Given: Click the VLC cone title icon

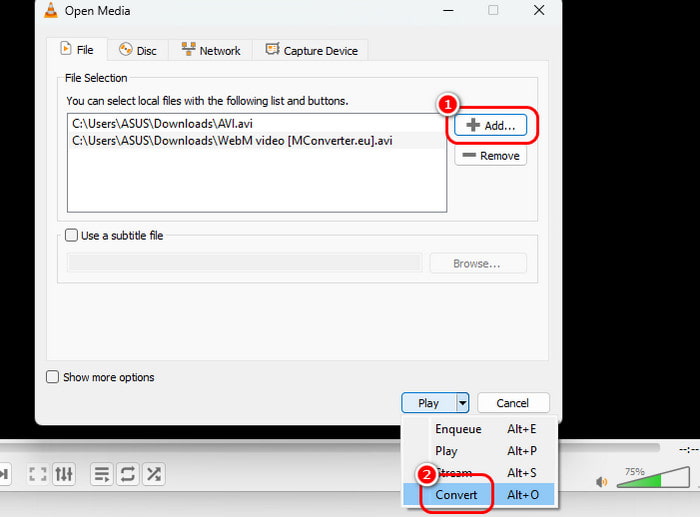Looking at the screenshot, I should click(x=51, y=10).
